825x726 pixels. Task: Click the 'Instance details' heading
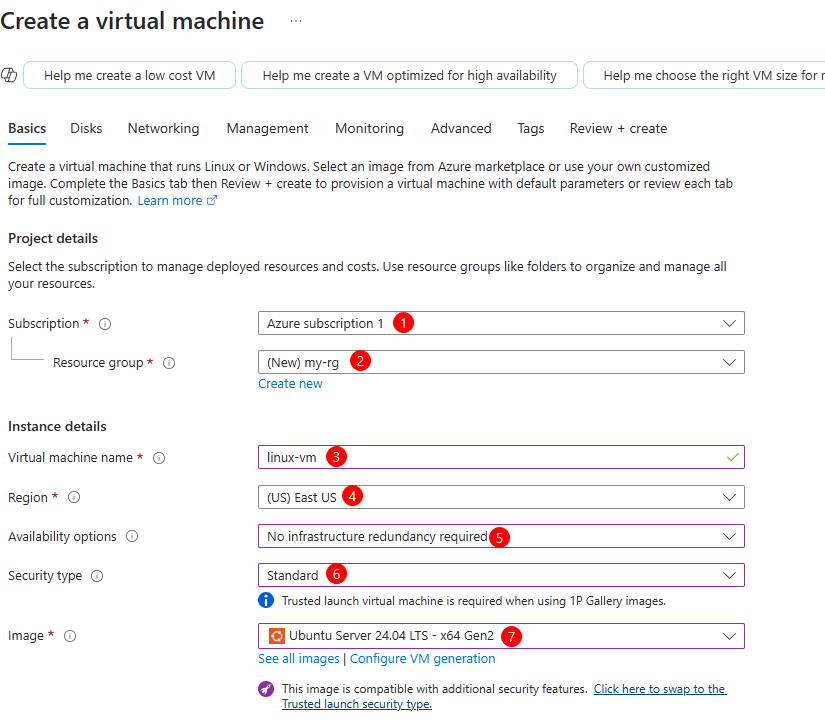click(x=57, y=426)
